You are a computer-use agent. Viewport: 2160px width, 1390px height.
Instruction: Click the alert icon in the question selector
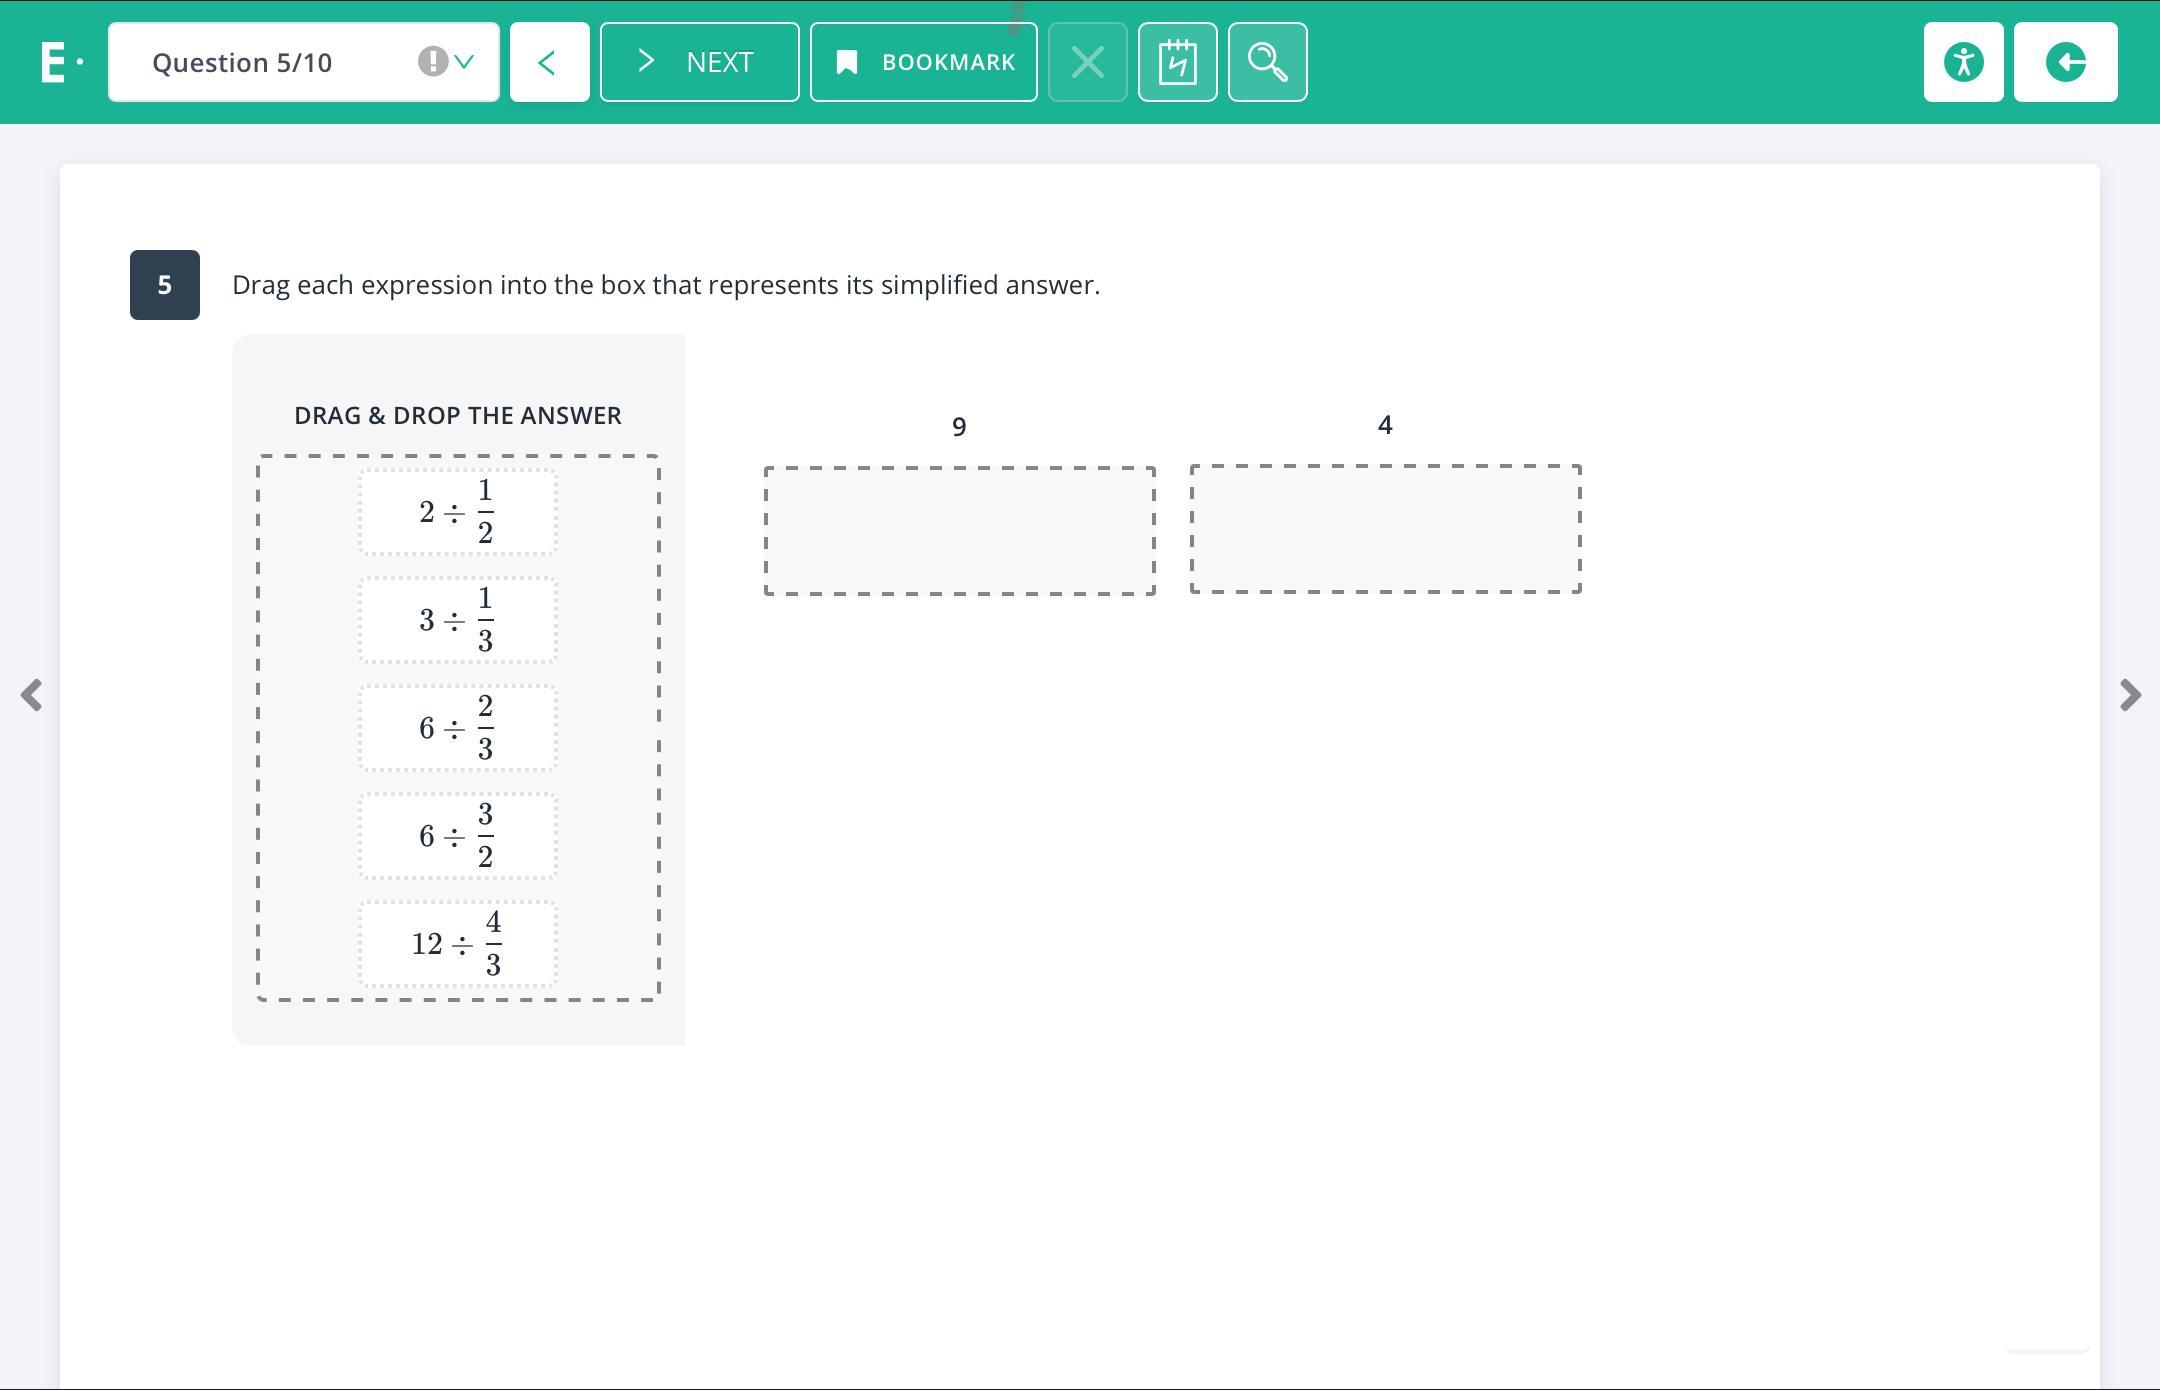tap(432, 62)
